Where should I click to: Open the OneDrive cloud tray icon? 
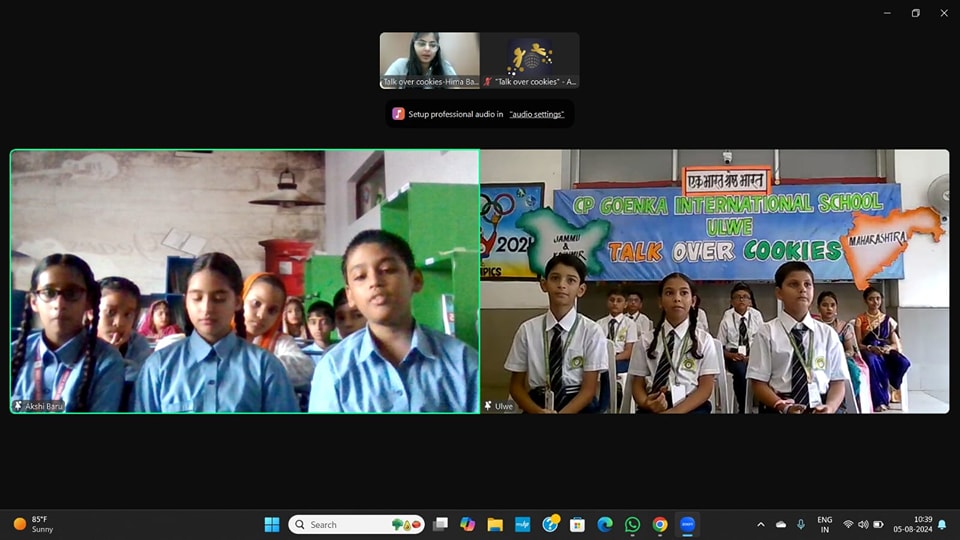tap(781, 525)
